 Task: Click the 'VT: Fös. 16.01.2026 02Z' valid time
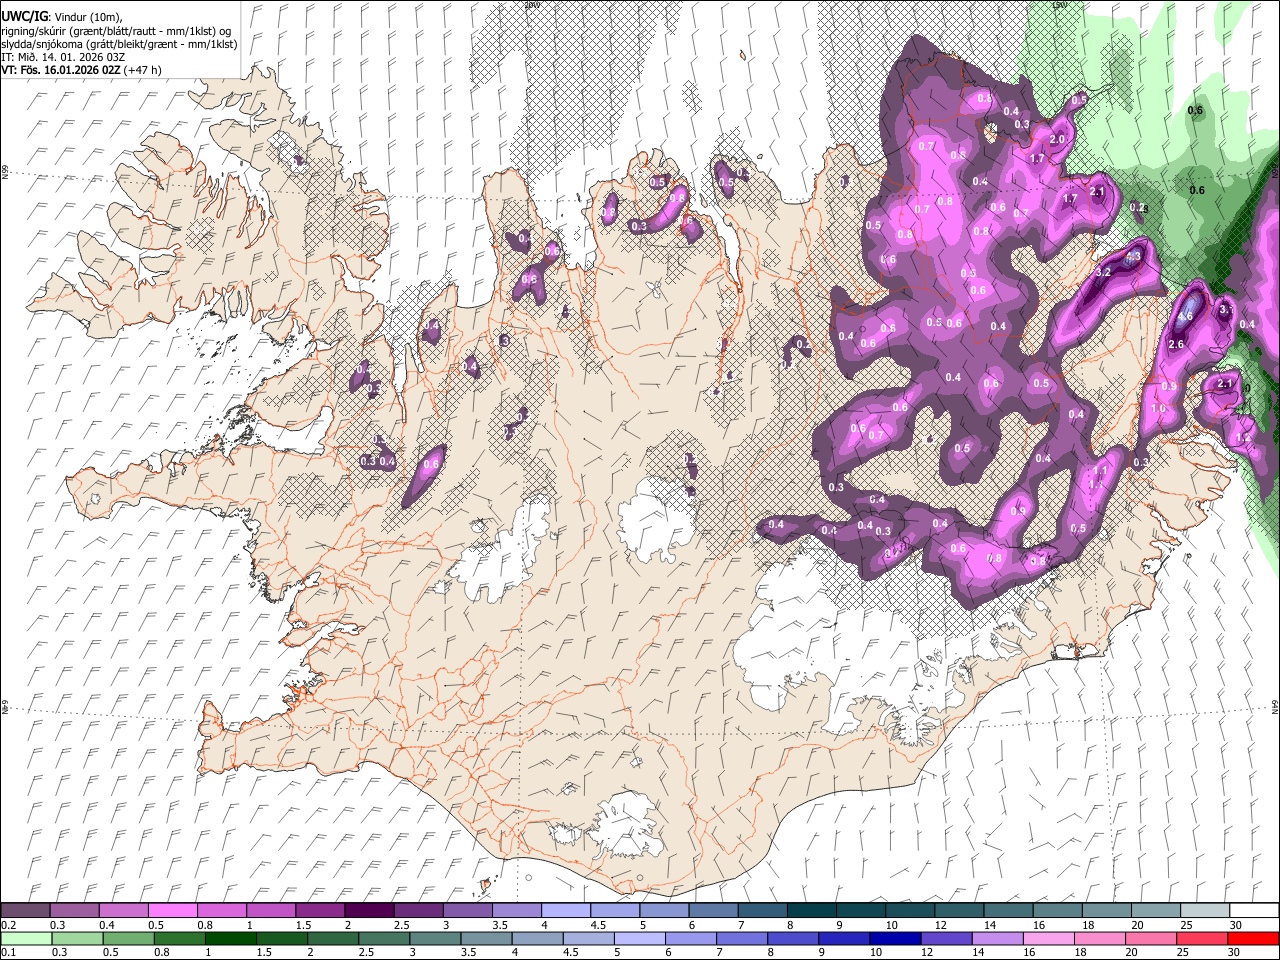61,70
